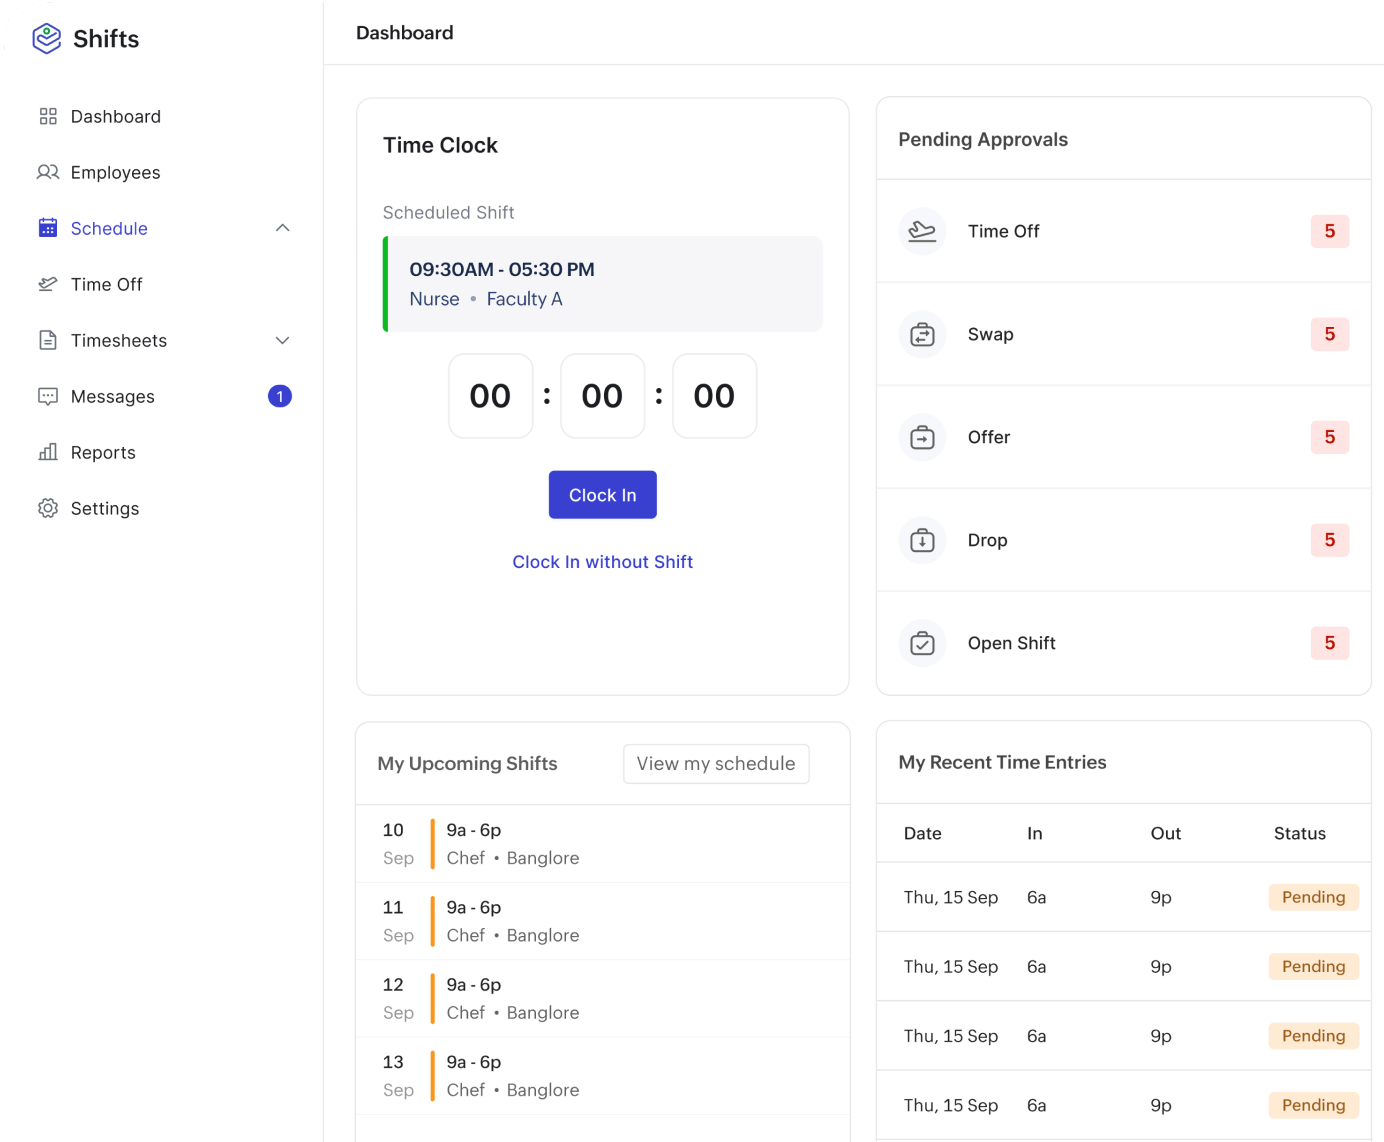Click the Offer count badge 5
1384x1142 pixels.
coord(1330,437)
